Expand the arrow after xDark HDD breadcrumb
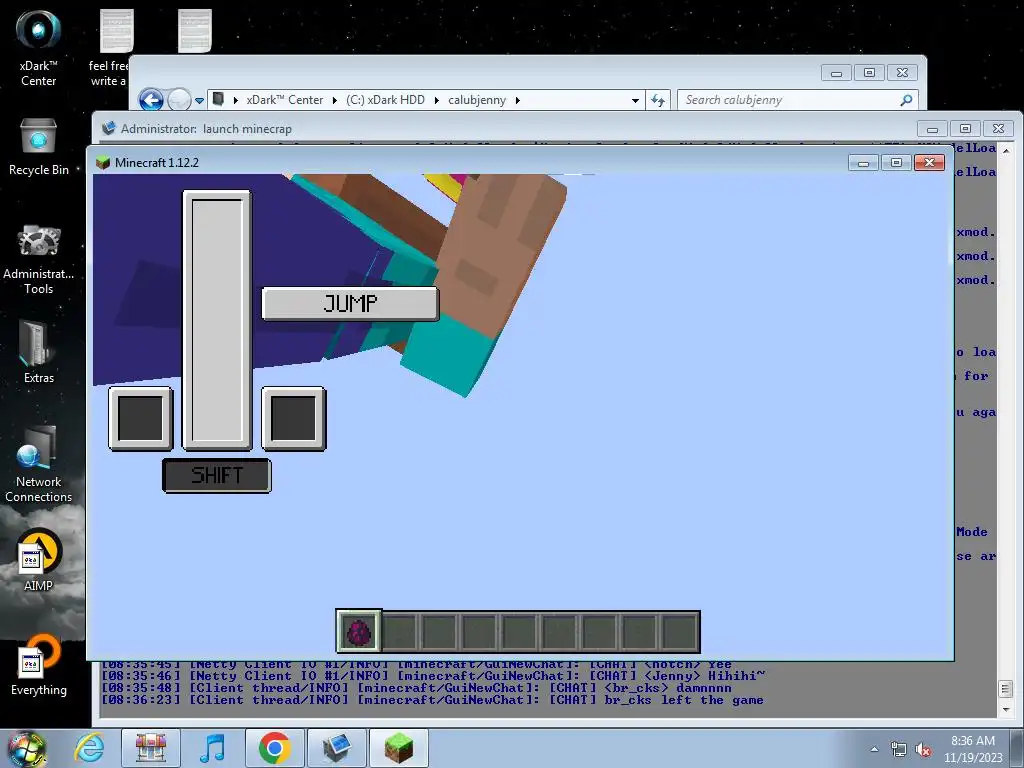The image size is (1024, 768). pos(436,100)
